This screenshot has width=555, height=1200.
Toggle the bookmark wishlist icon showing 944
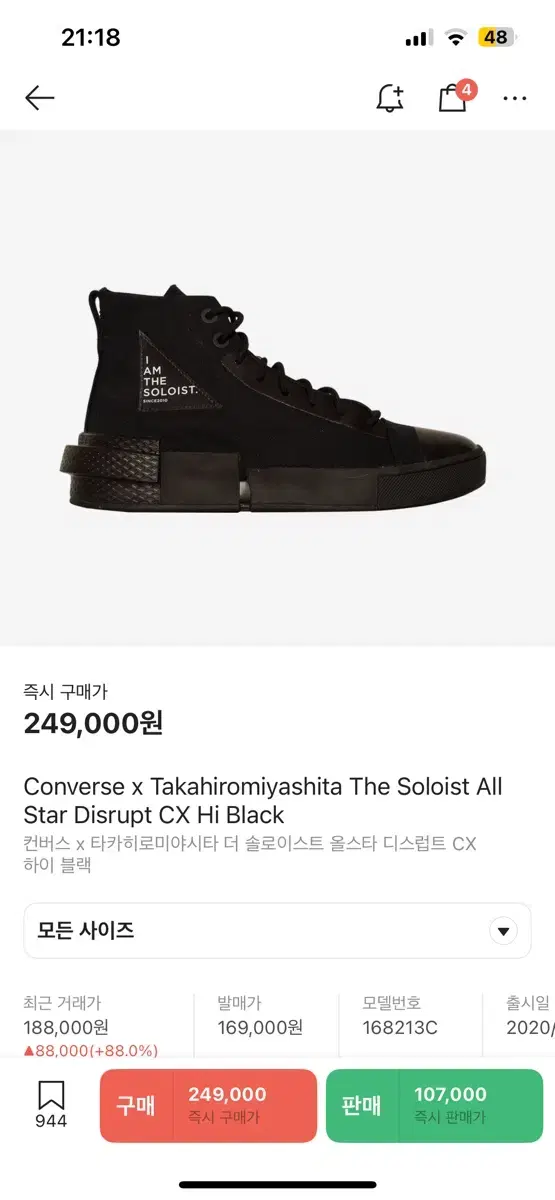[x=51, y=1105]
